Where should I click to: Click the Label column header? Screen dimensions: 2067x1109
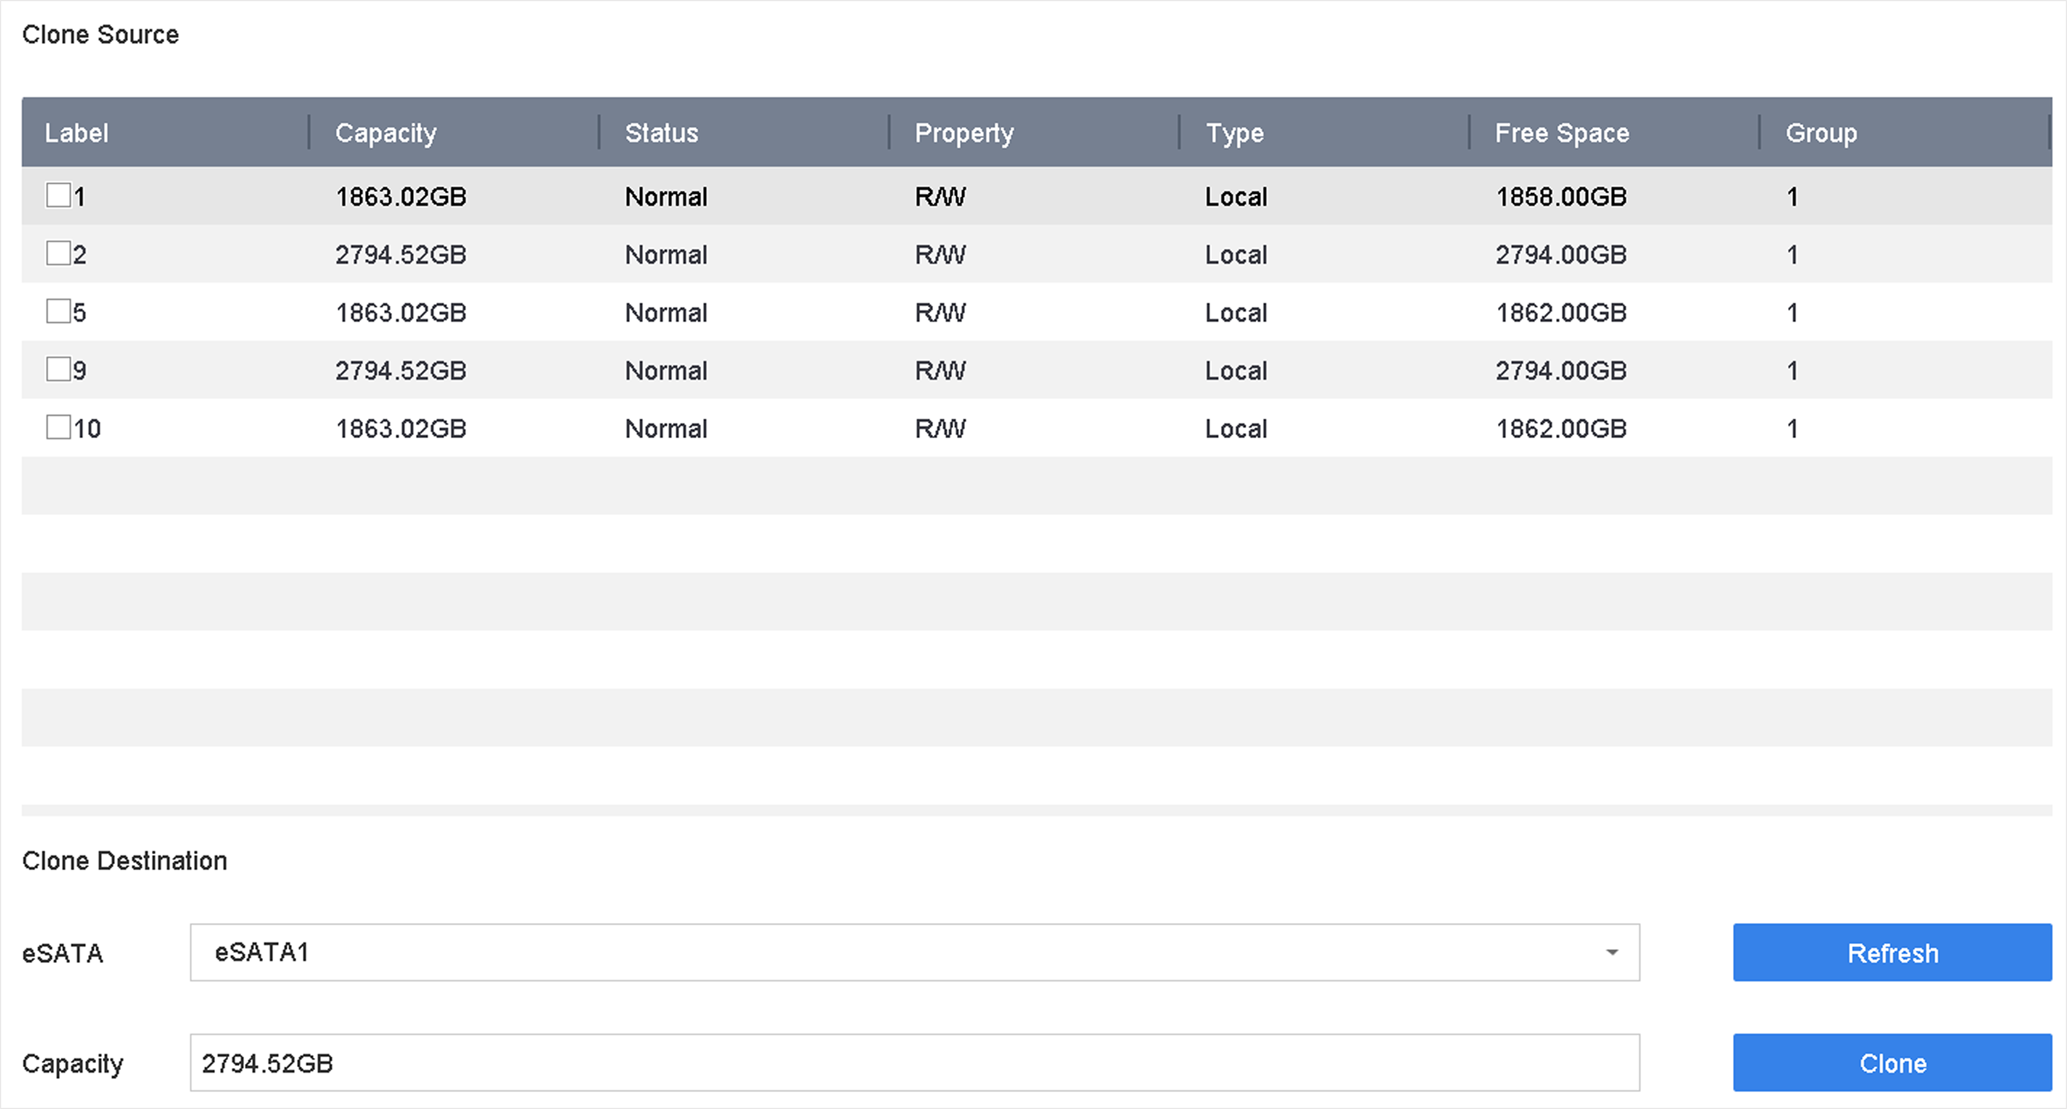pyautogui.click(x=77, y=133)
